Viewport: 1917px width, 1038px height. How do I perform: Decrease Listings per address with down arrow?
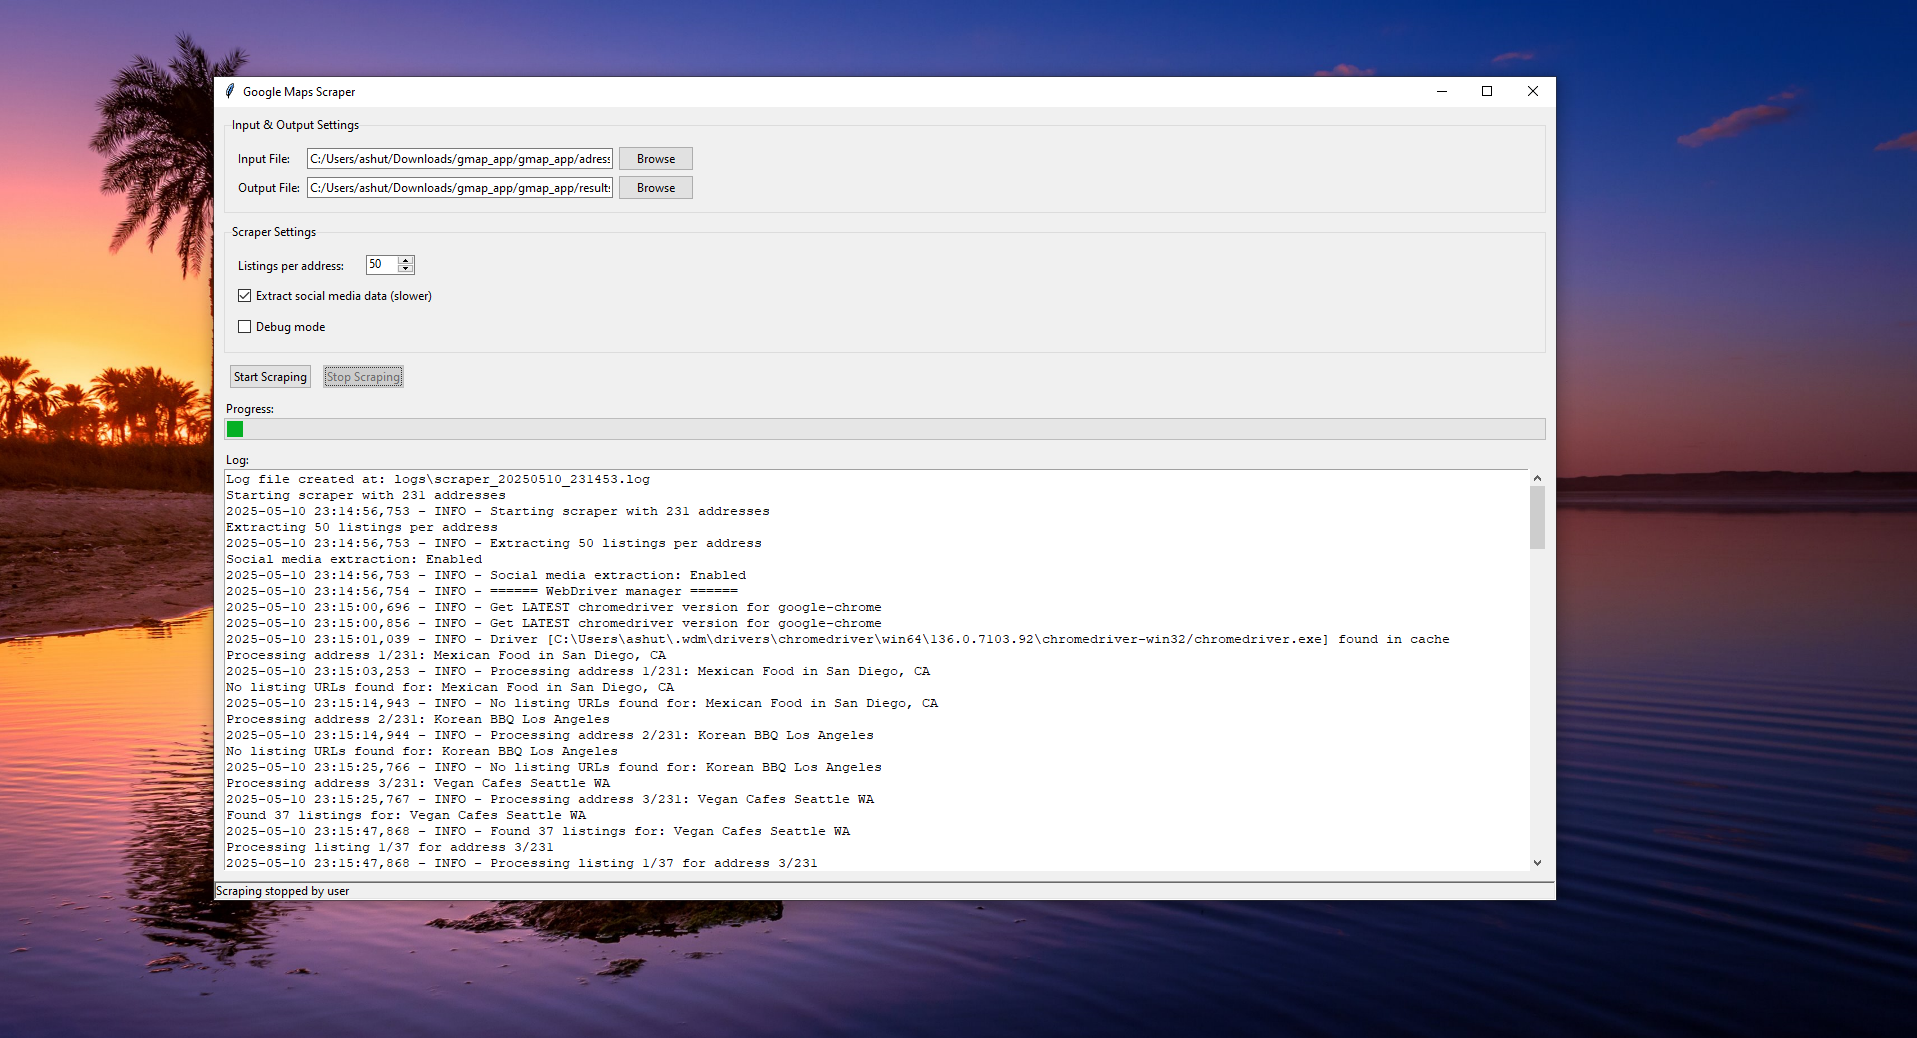[x=406, y=269]
